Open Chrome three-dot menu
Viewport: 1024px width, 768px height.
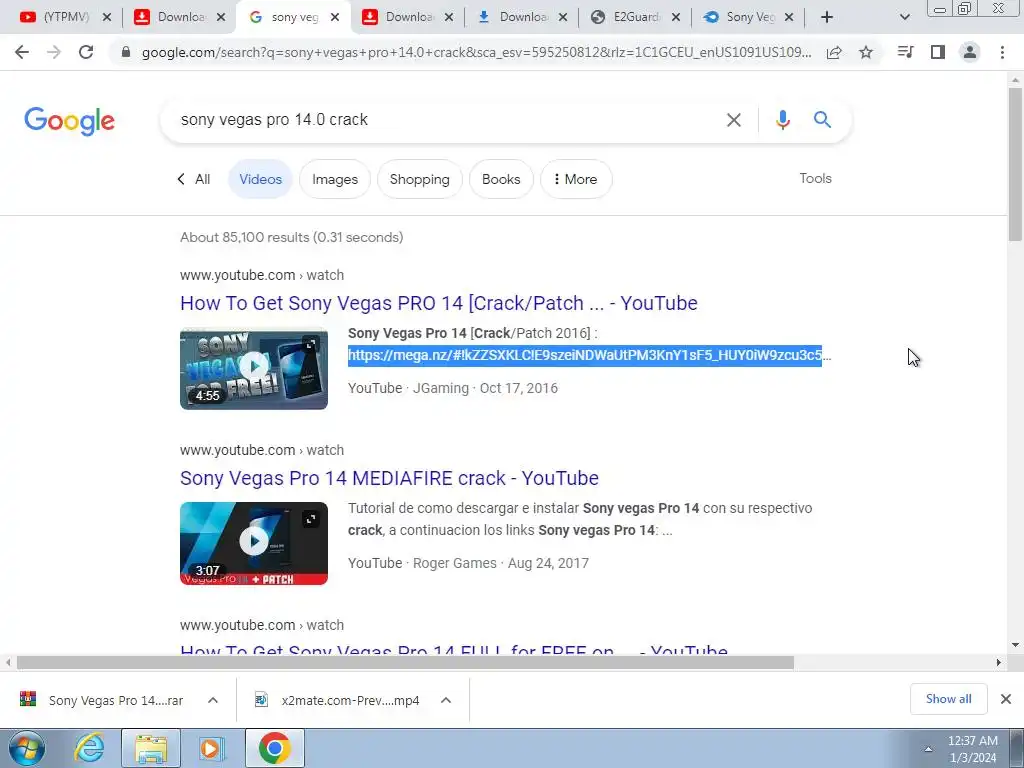pyautogui.click(x=1002, y=52)
